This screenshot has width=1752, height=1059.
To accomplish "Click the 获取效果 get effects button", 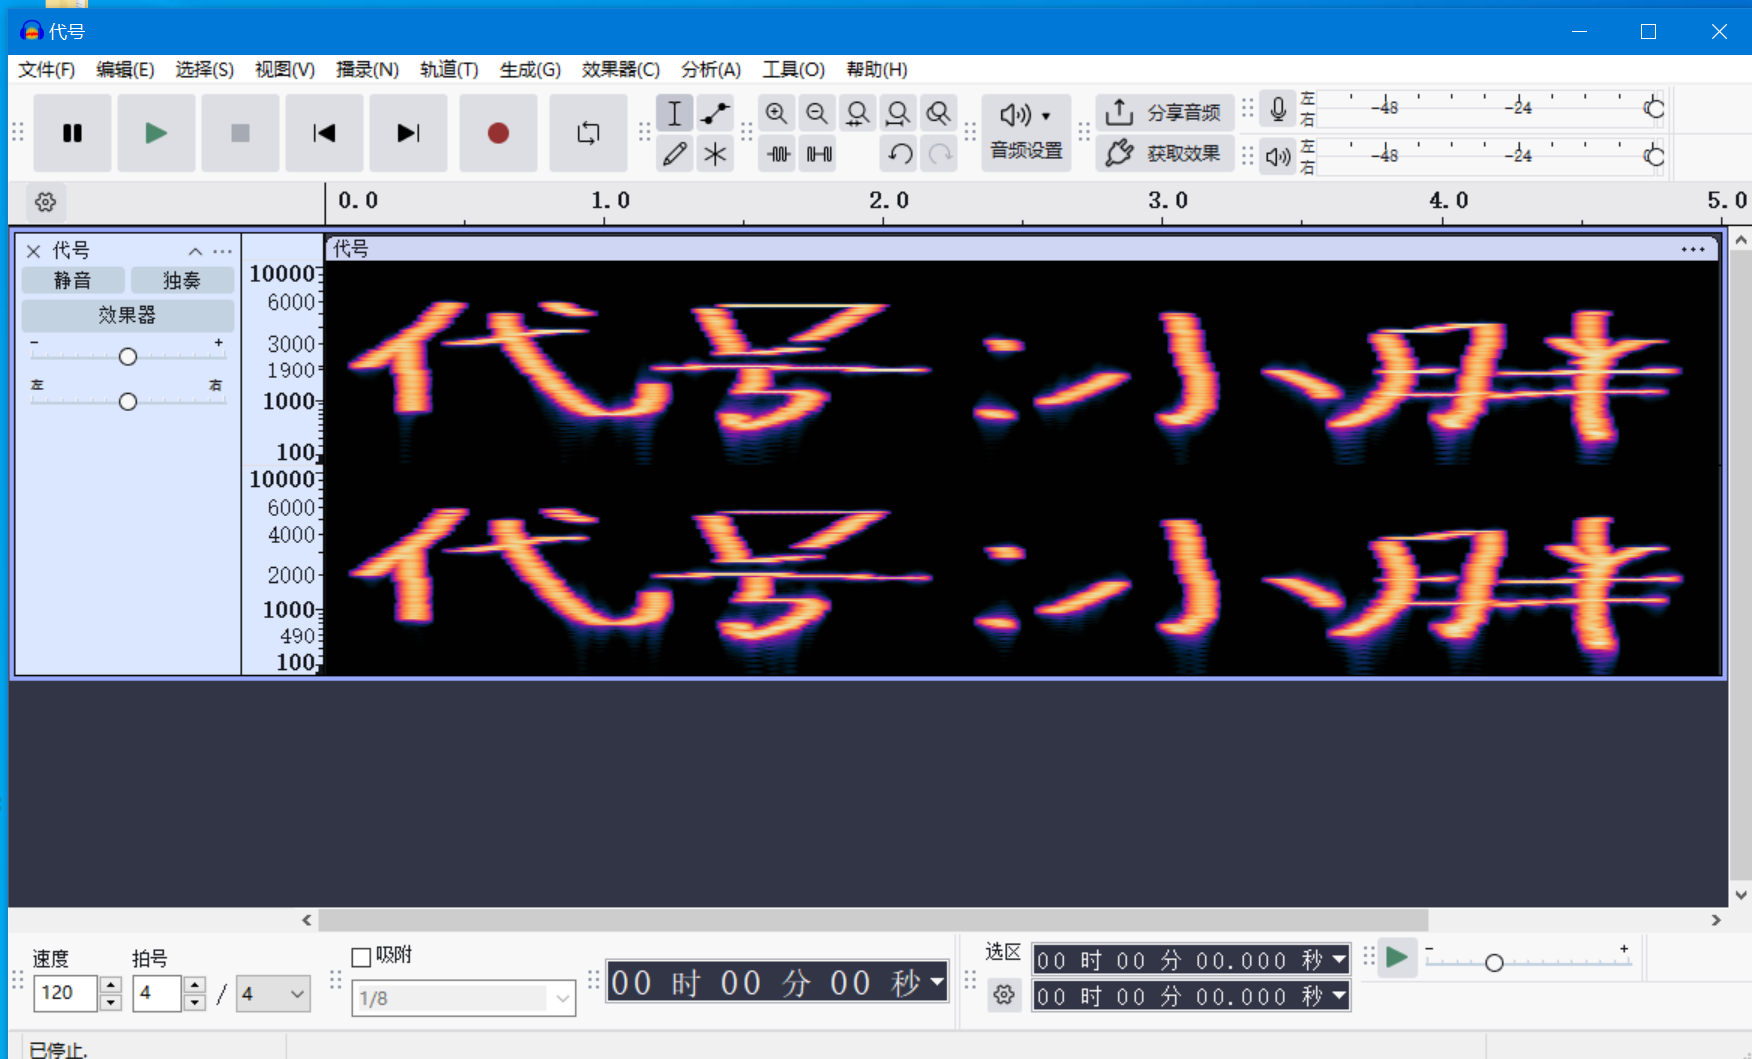I will pyautogui.click(x=1165, y=153).
